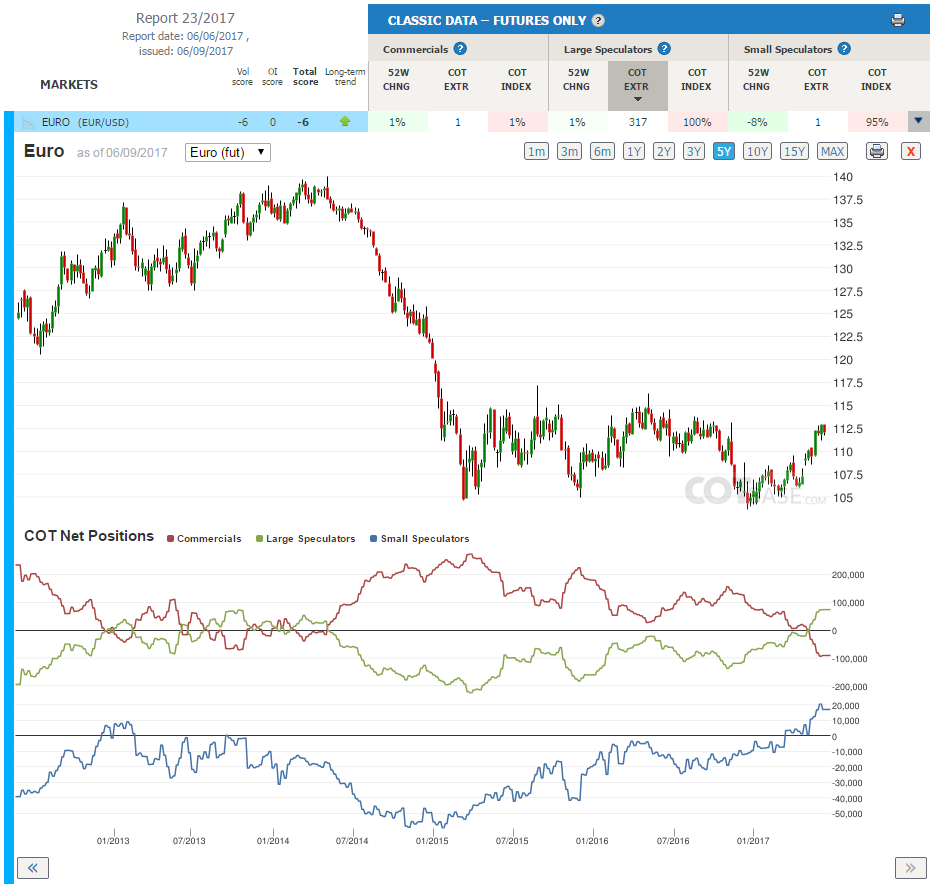Collapse the EURO row with blue down arrow
This screenshot has height=884, width=933.
point(918,121)
